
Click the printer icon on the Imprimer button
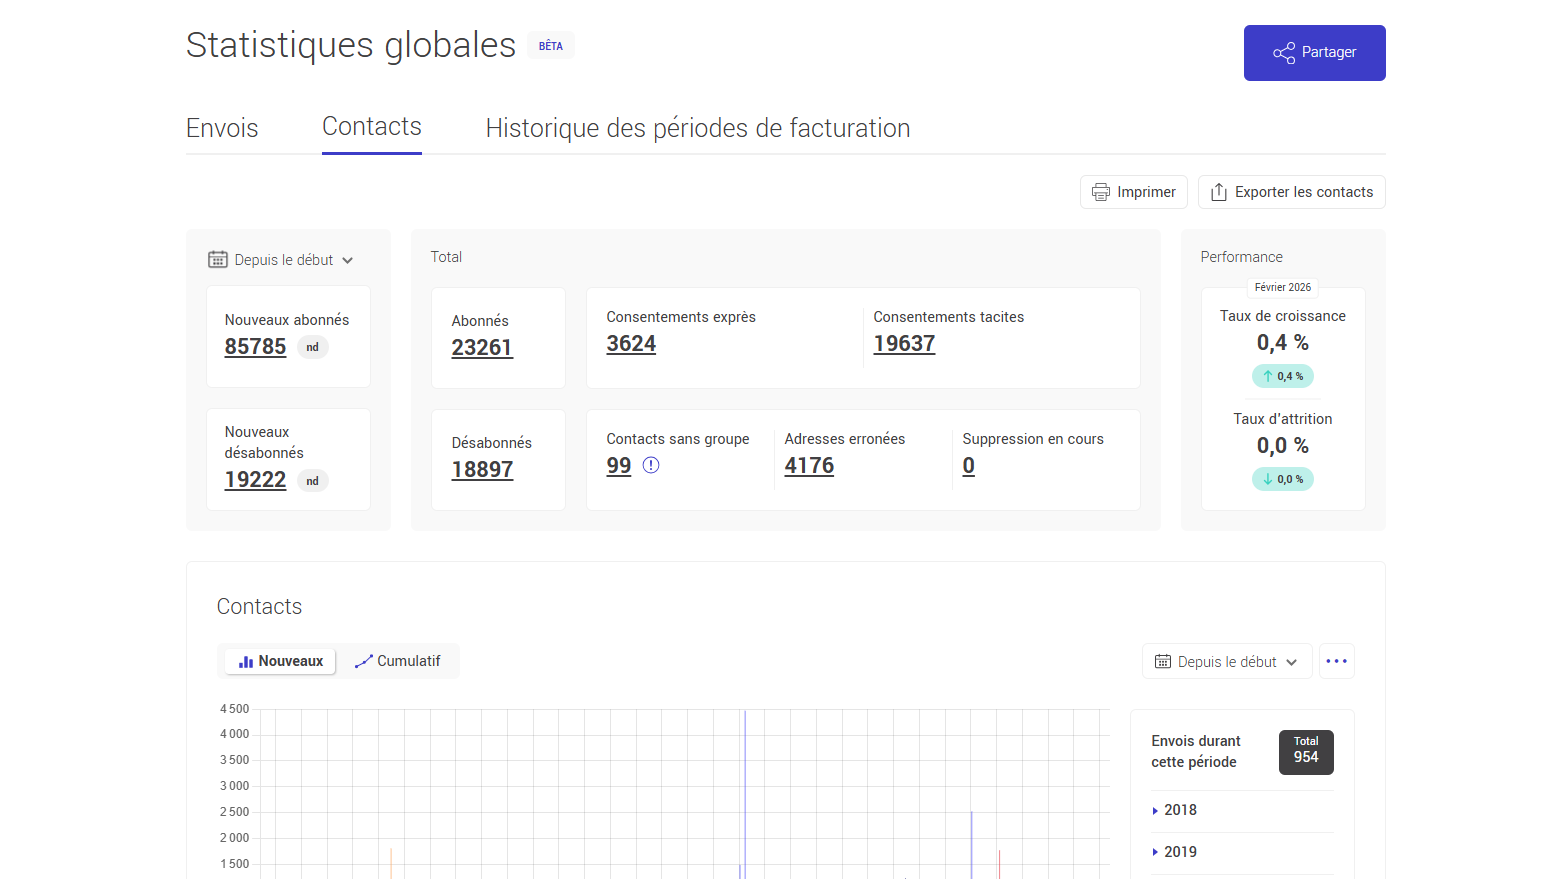click(x=1102, y=191)
